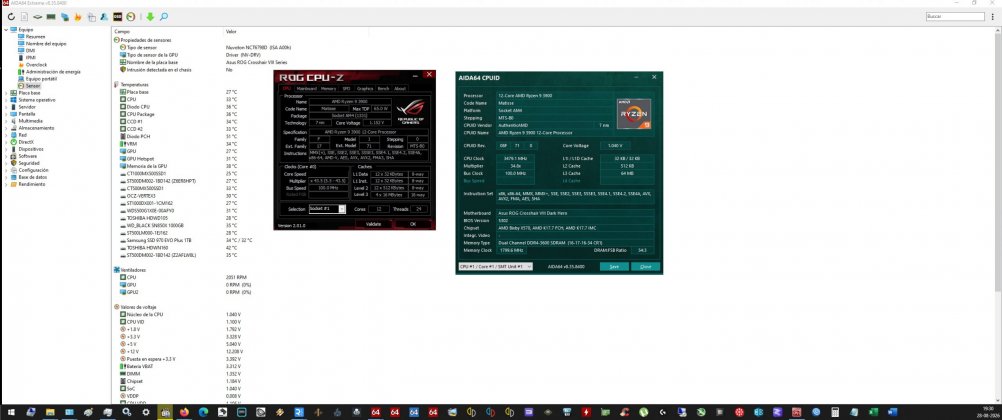This screenshot has width=1002, height=420.
Task: Expand the Almacenamiento tree node
Action: (x=6, y=128)
